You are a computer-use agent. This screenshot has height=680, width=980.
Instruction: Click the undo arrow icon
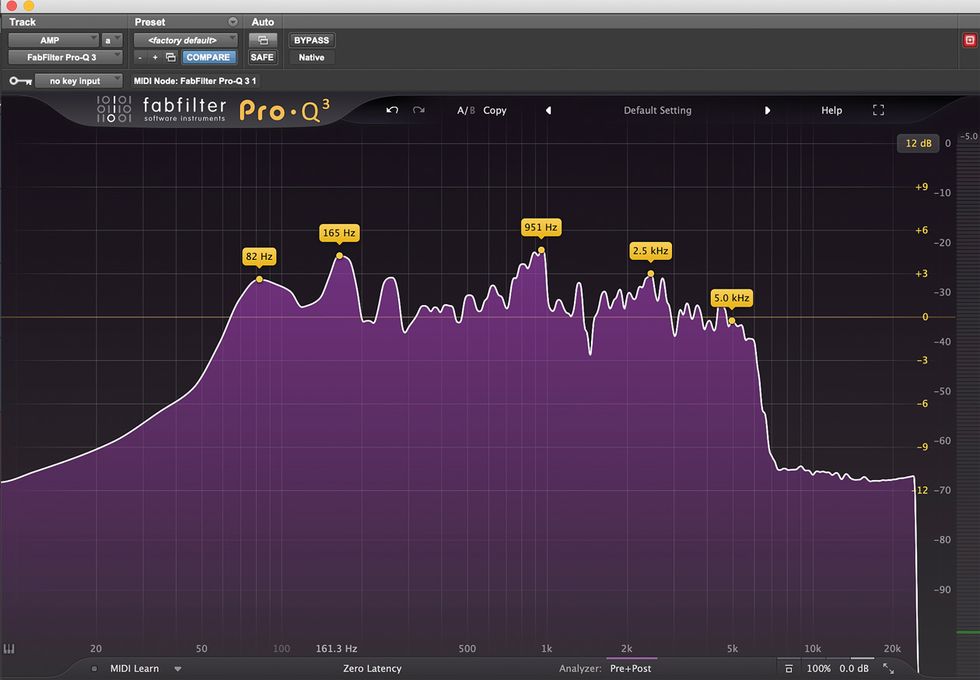point(392,110)
